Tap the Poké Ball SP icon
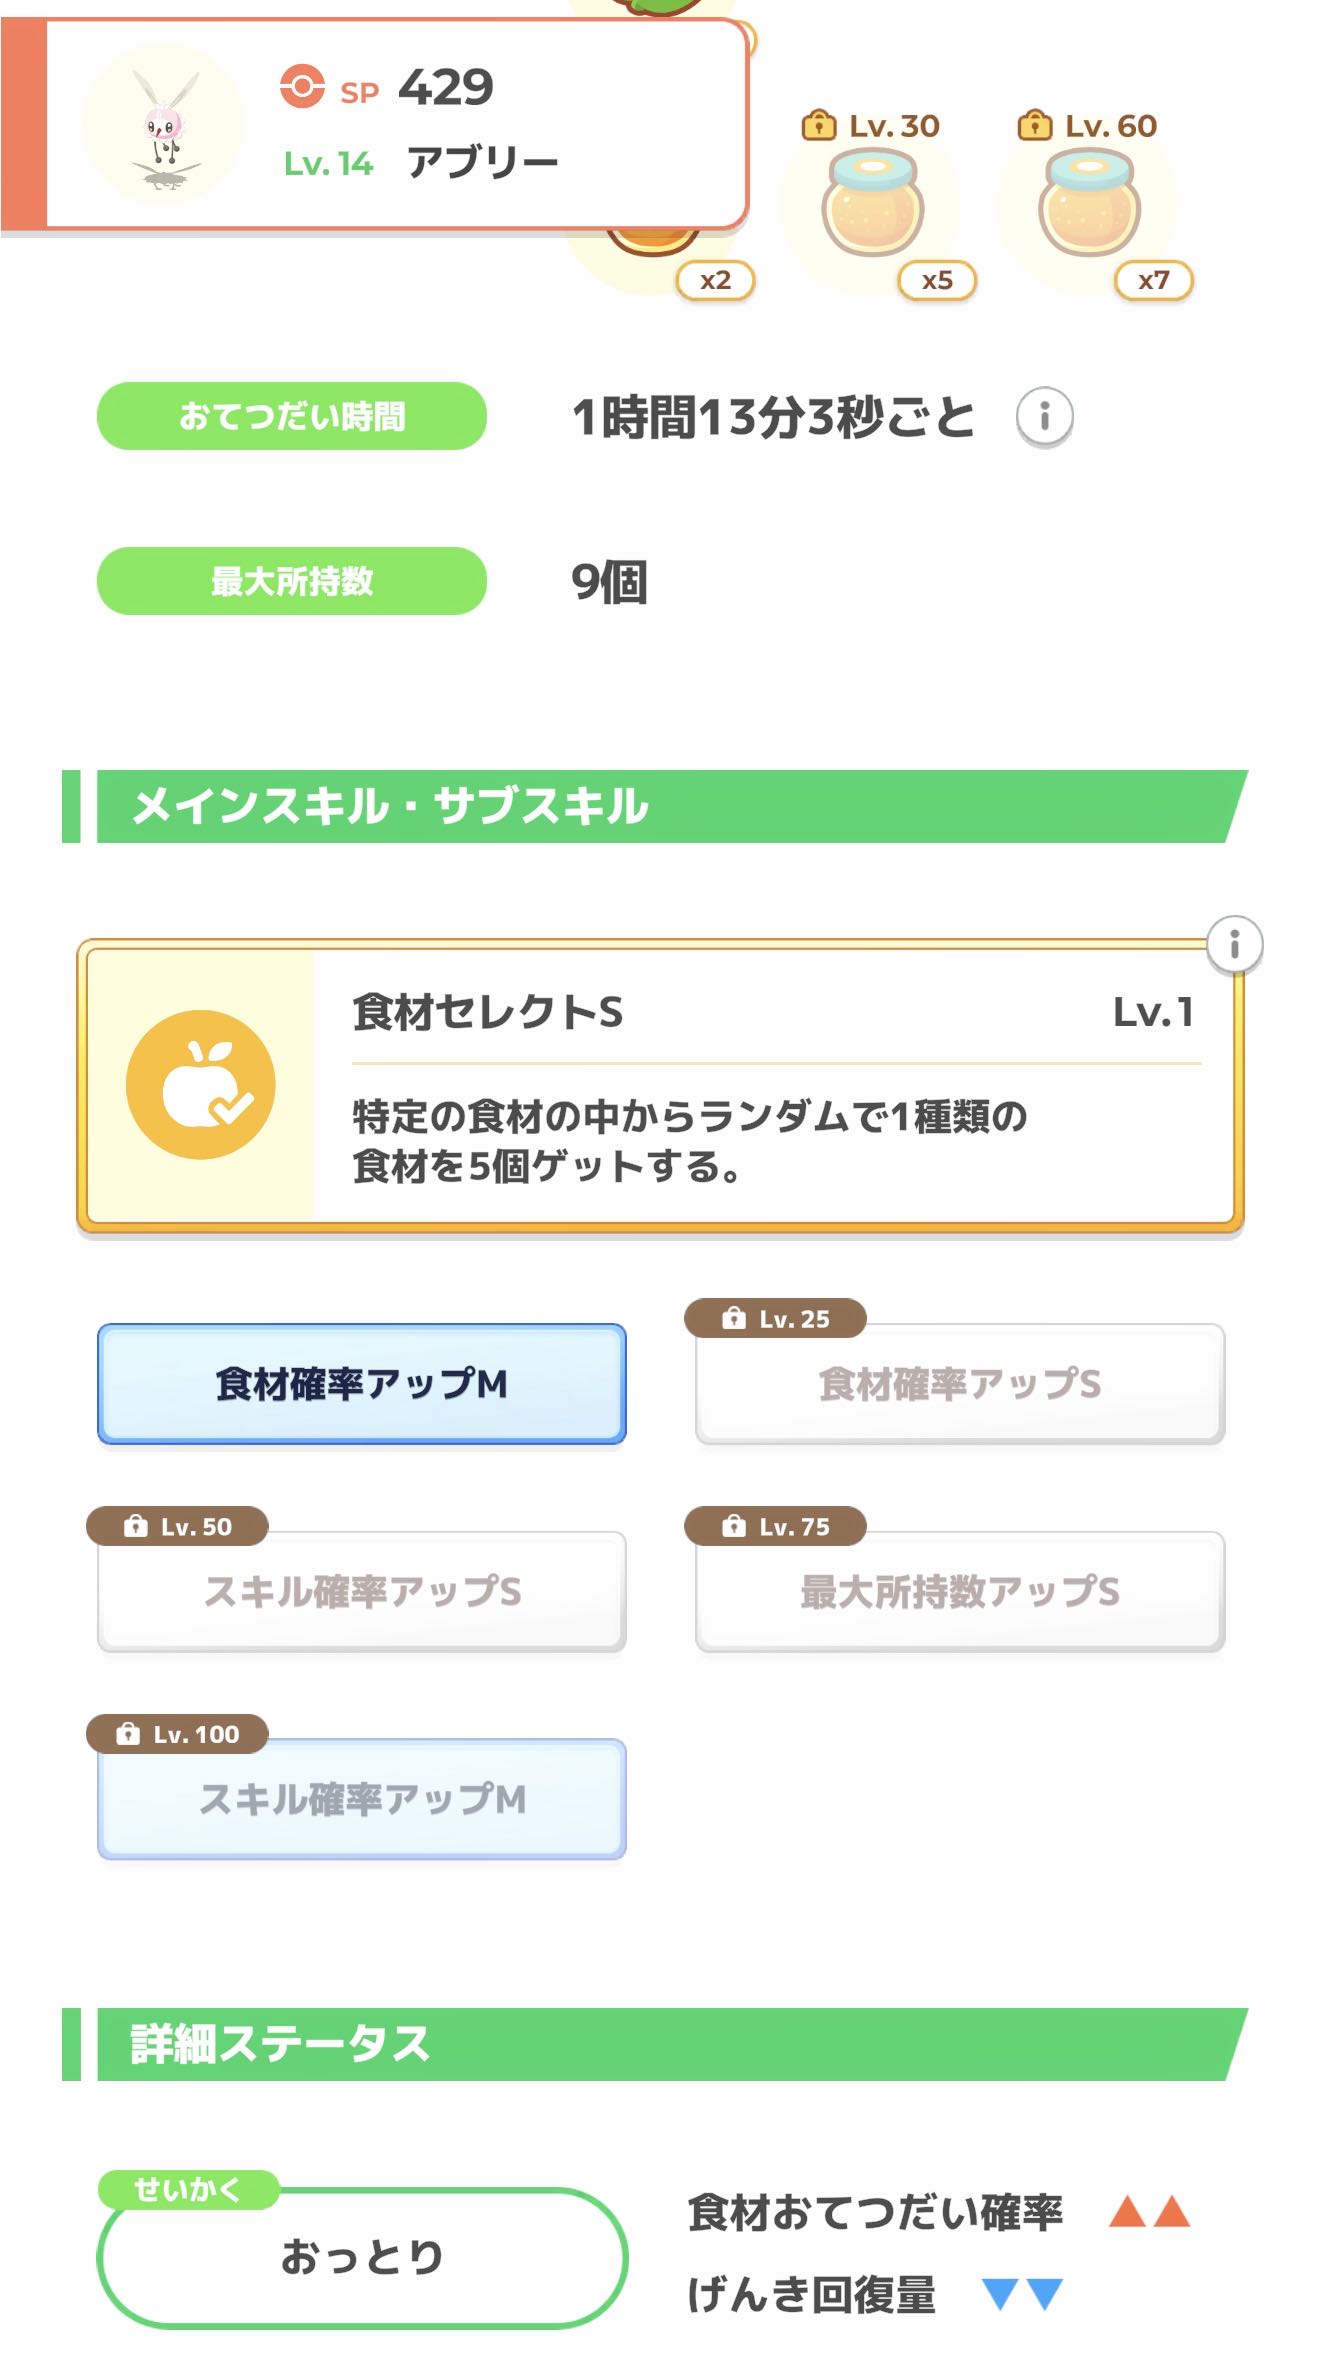Screen dimensions: 1320x2364 click(x=302, y=87)
